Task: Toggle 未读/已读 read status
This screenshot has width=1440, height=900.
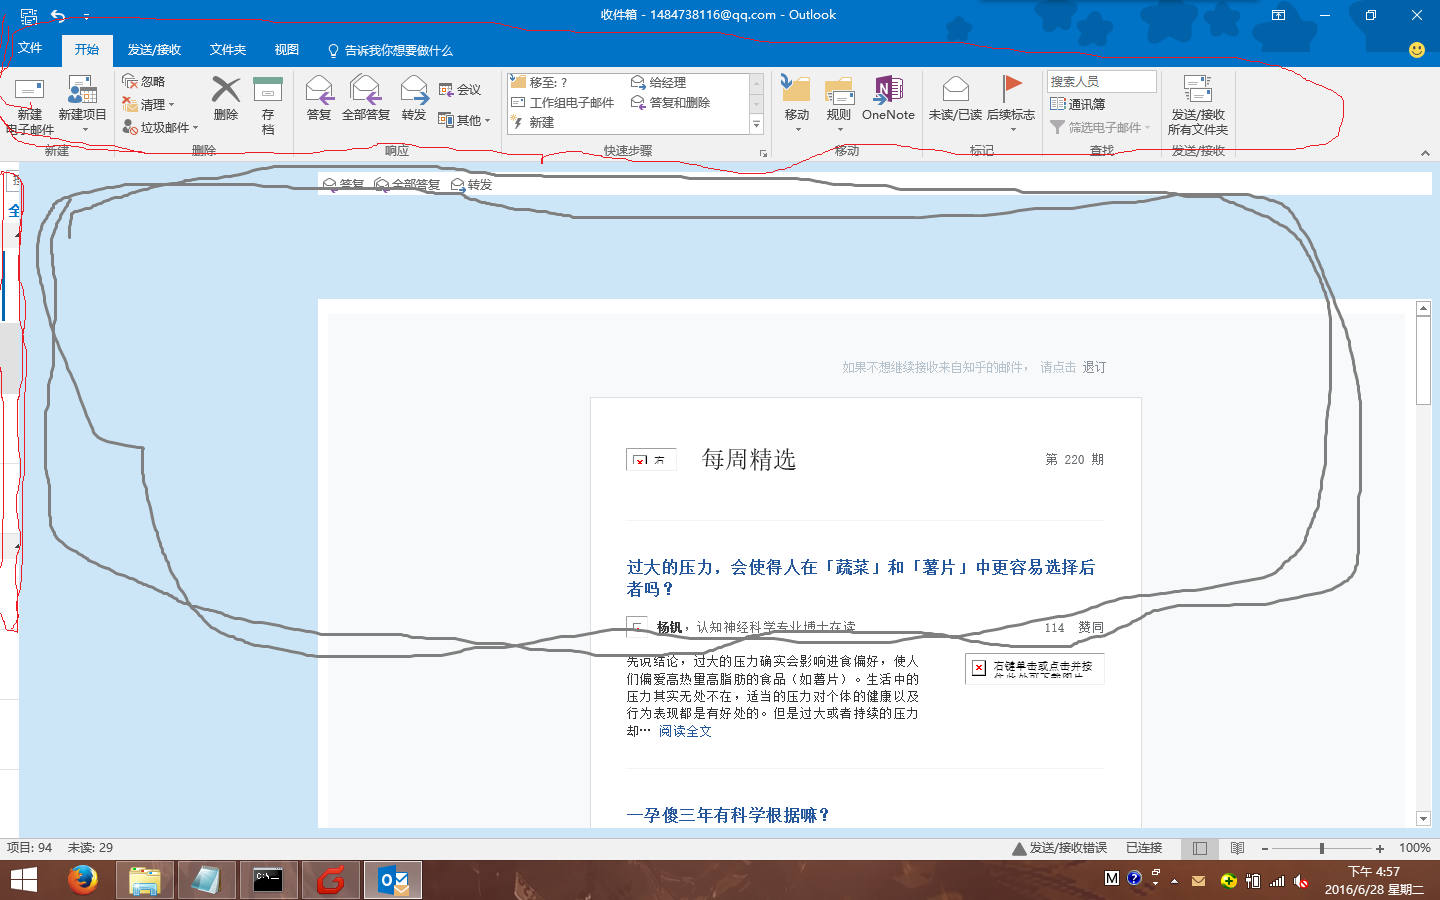Action: click(955, 100)
